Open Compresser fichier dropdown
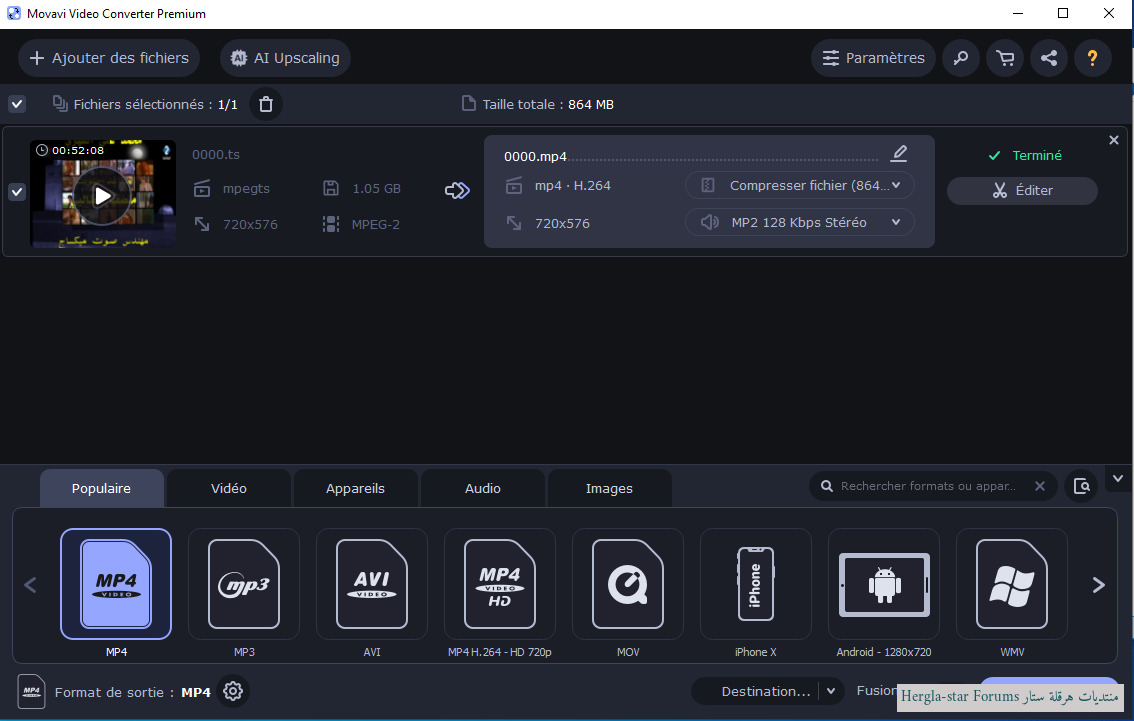This screenshot has width=1134, height=721. [800, 185]
